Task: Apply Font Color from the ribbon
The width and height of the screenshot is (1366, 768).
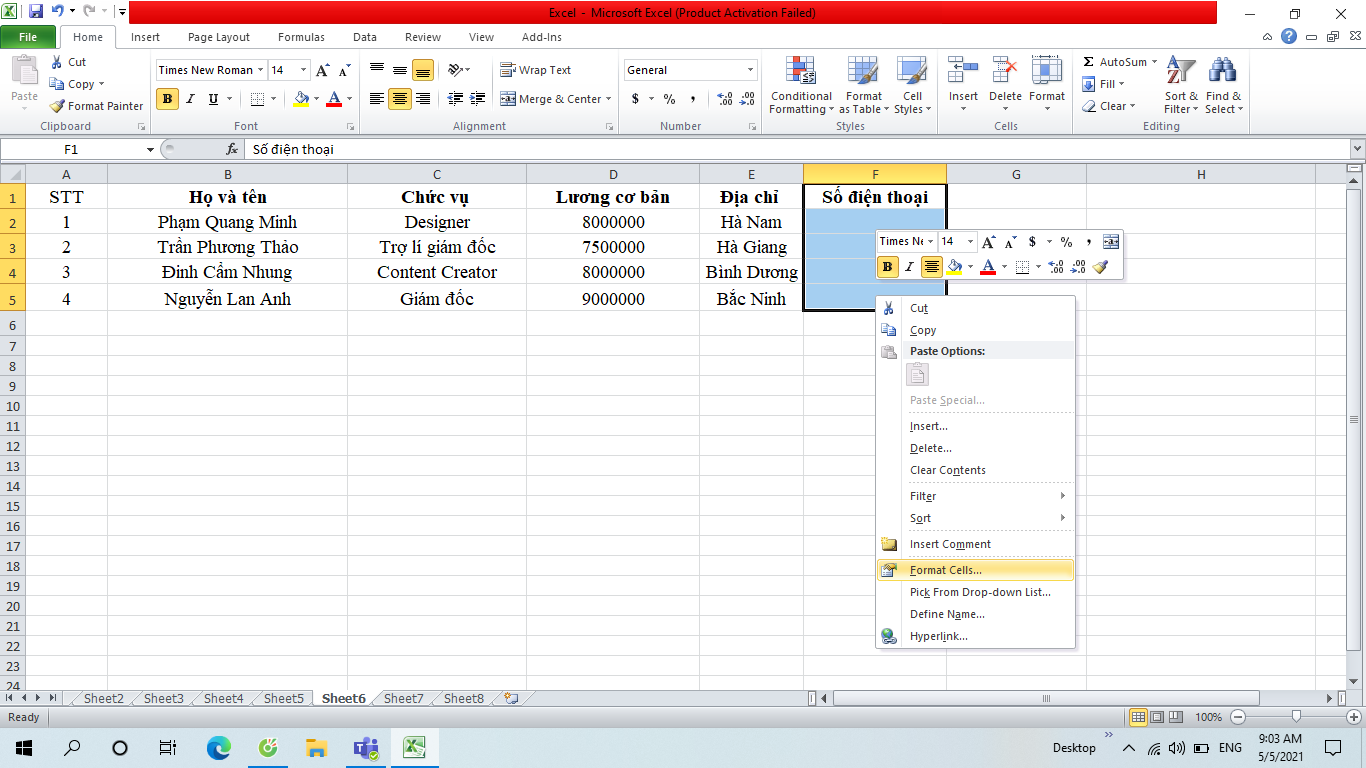Action: pos(334,99)
